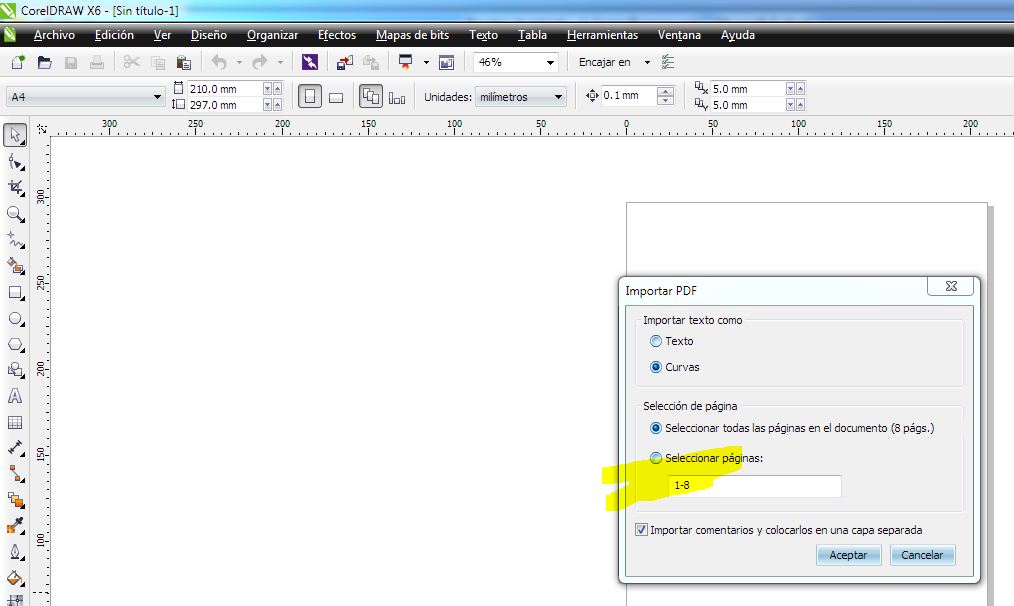Select the Text tool
1014x606 pixels.
pos(16,396)
